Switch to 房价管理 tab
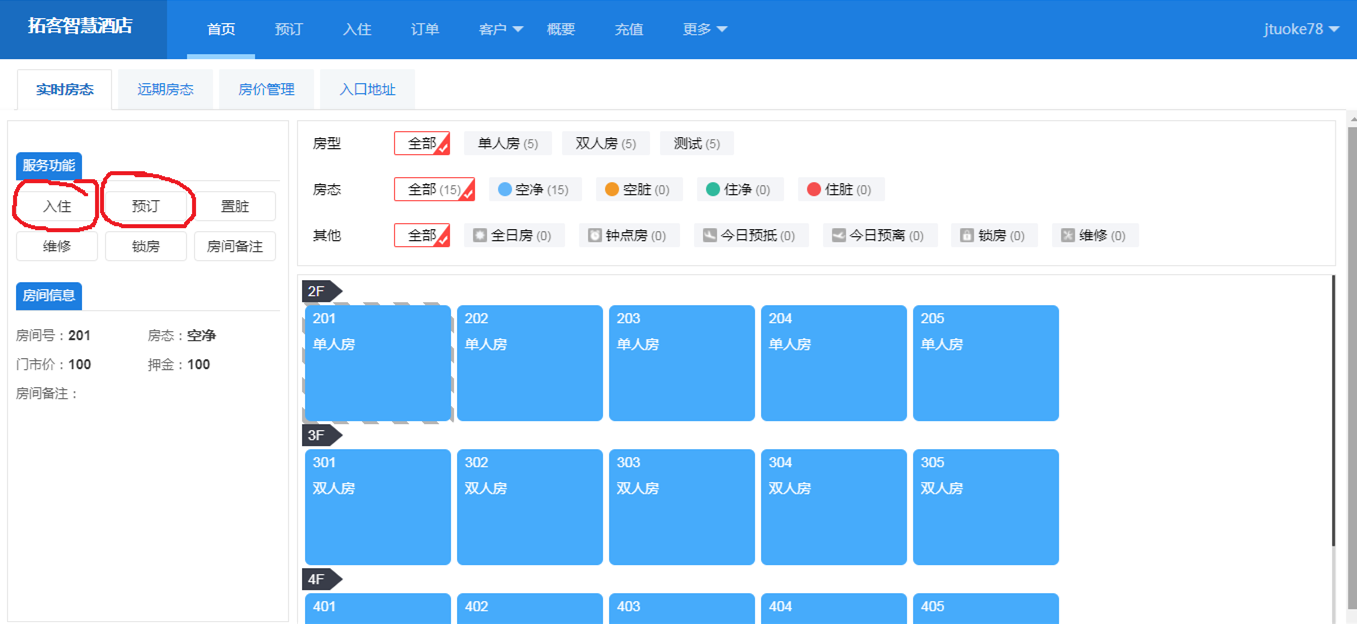 (x=266, y=89)
